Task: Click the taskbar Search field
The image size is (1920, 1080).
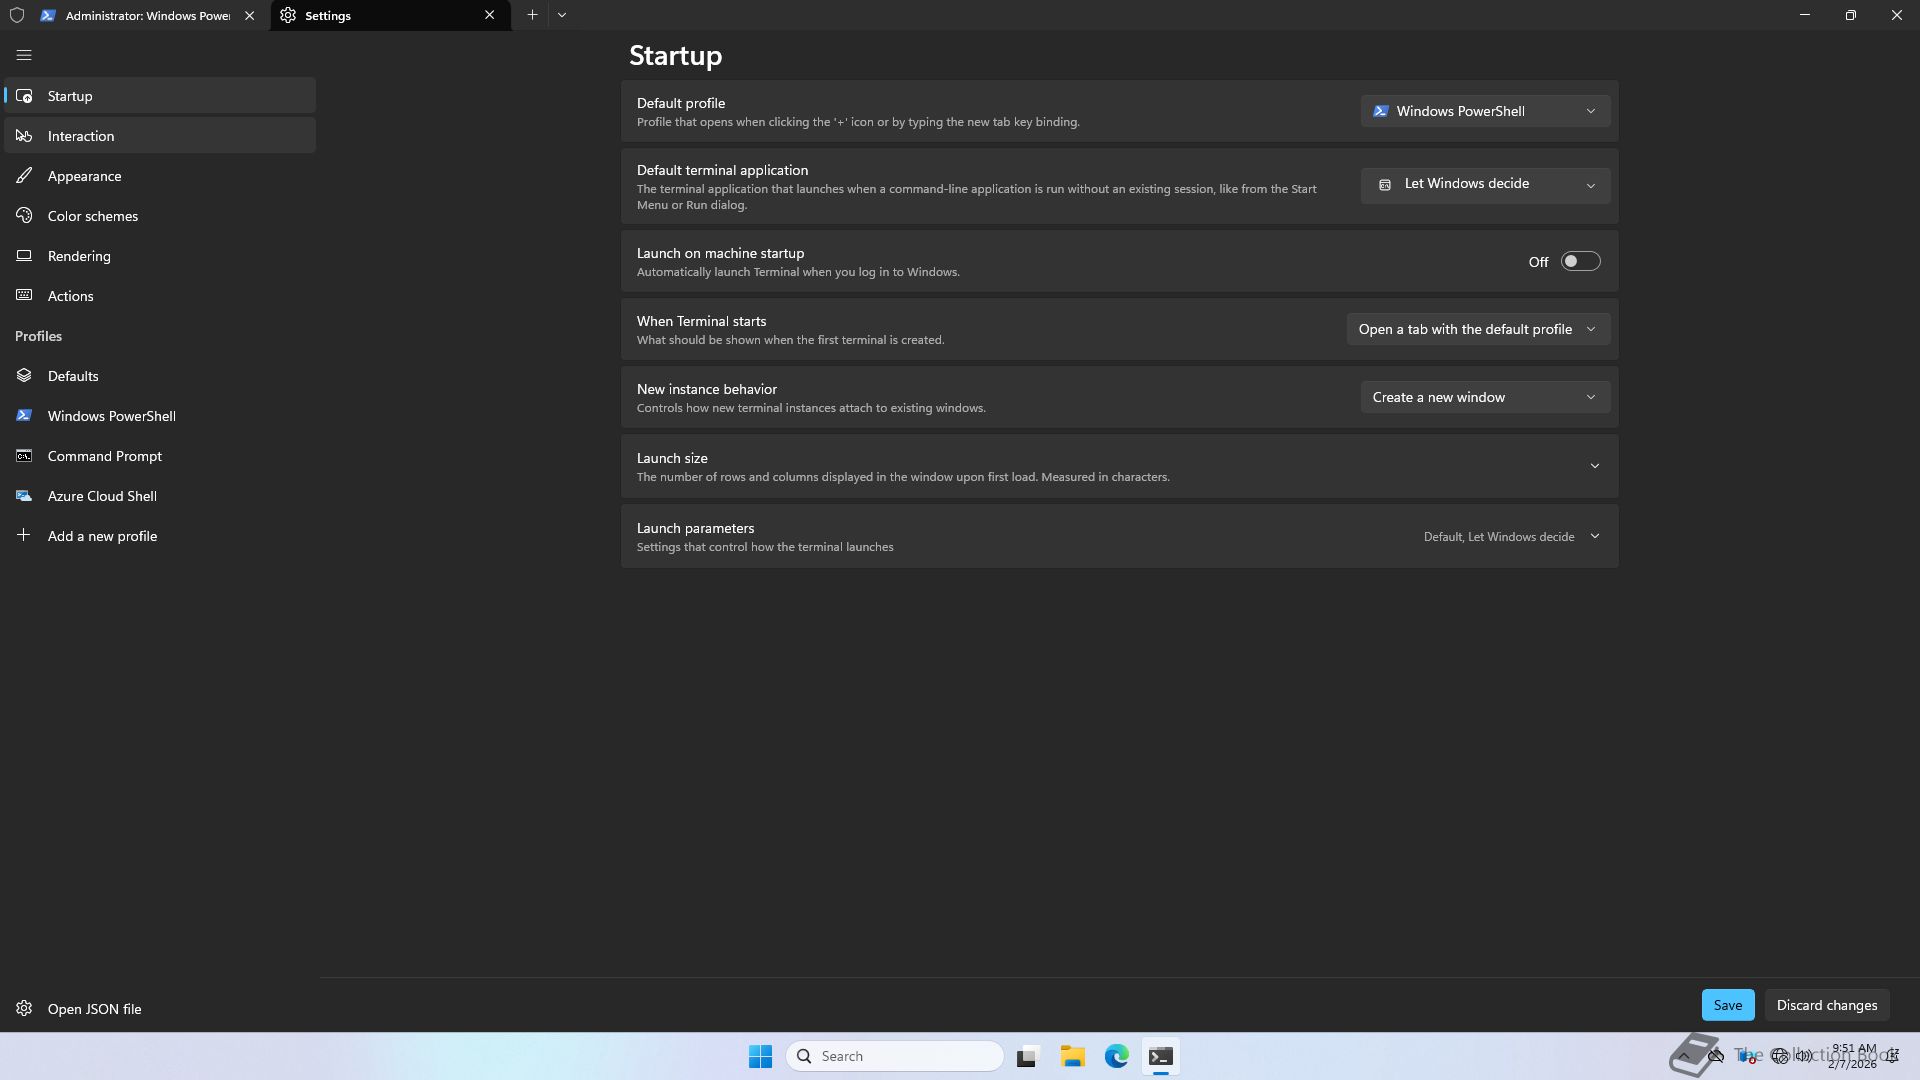Action: pos(895,1056)
